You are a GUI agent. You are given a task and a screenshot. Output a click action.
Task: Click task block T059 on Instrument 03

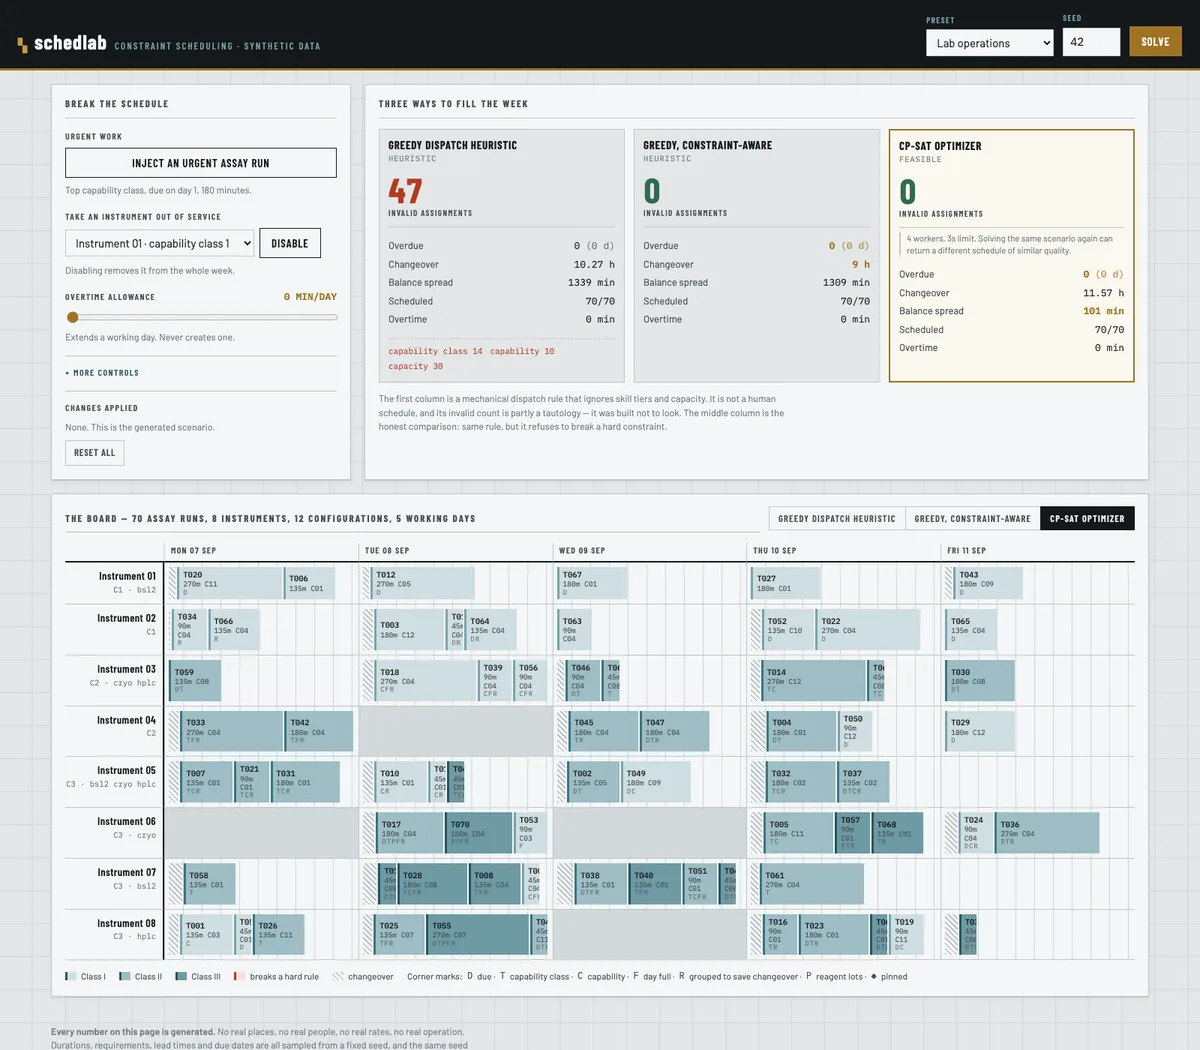(196, 680)
